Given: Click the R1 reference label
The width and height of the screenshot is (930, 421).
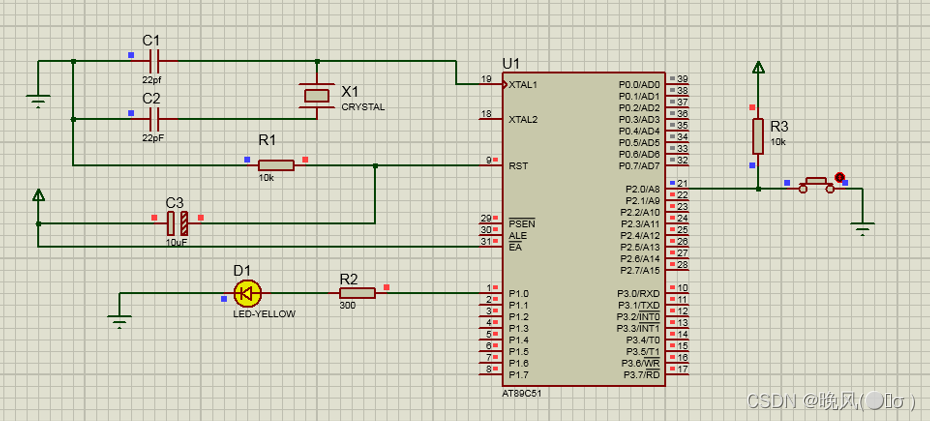Looking at the screenshot, I should (267, 140).
